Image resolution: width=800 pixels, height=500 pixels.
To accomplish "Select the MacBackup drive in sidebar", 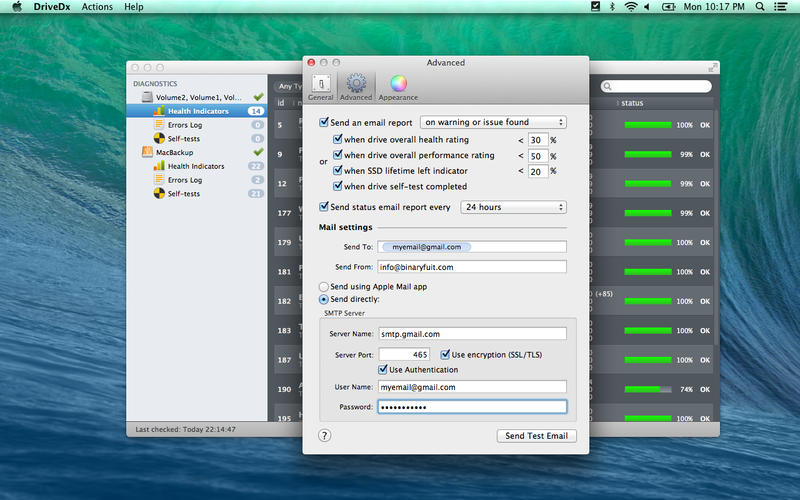I will tap(197, 152).
